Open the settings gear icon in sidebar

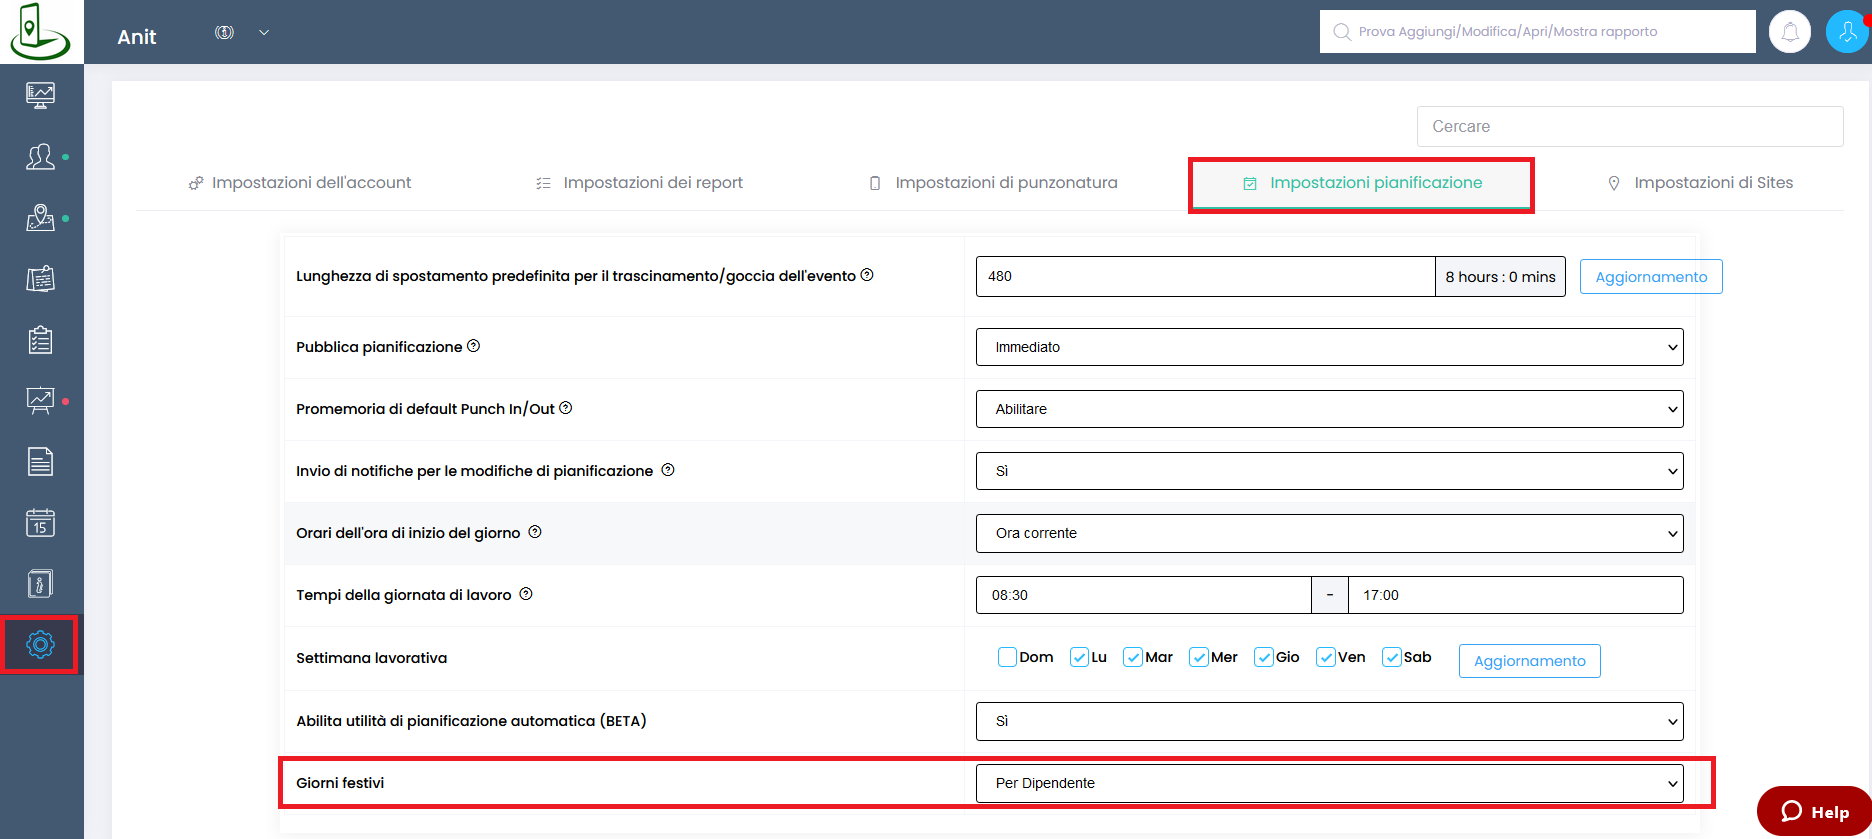pyautogui.click(x=40, y=645)
